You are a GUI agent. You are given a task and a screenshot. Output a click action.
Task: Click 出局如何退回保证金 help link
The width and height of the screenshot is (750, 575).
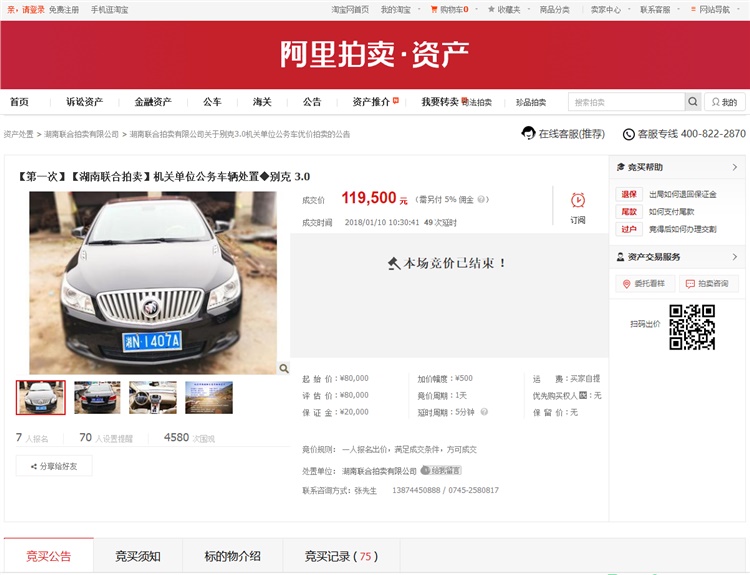[683, 194]
